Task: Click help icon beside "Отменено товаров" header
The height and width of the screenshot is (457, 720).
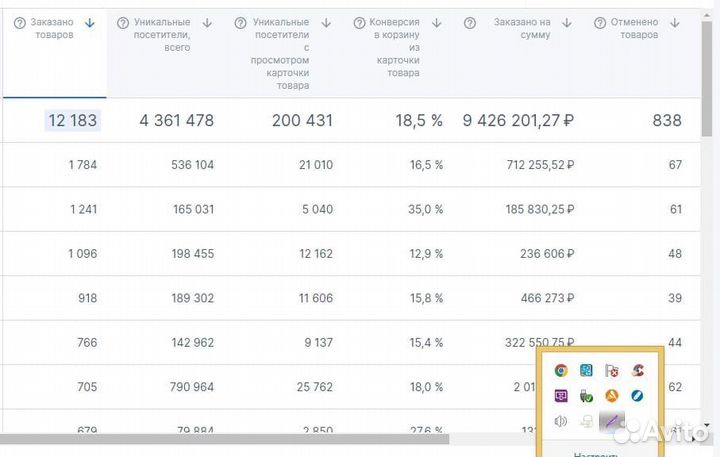Action: [x=598, y=23]
